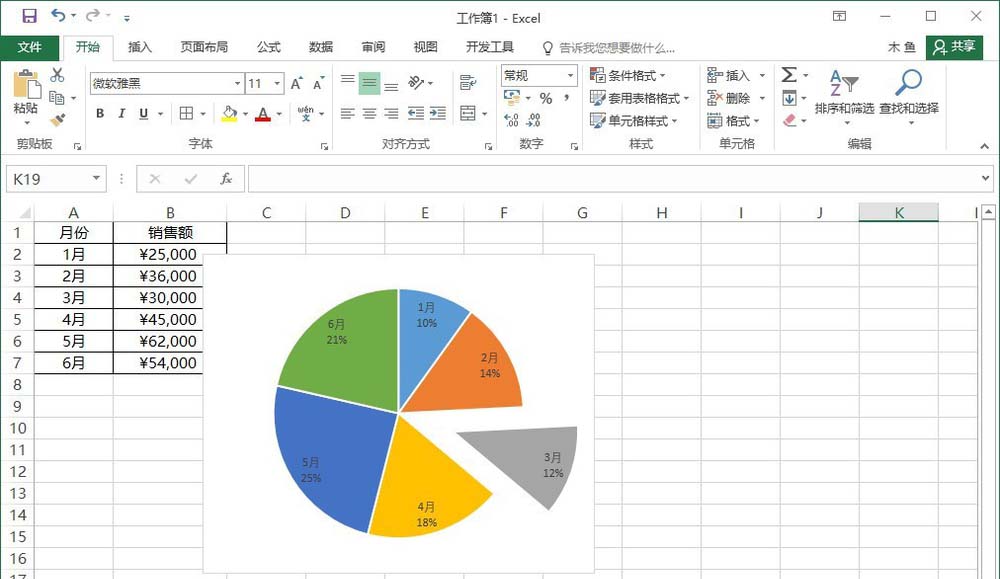Open the 常规 number format dropdown

(570, 75)
